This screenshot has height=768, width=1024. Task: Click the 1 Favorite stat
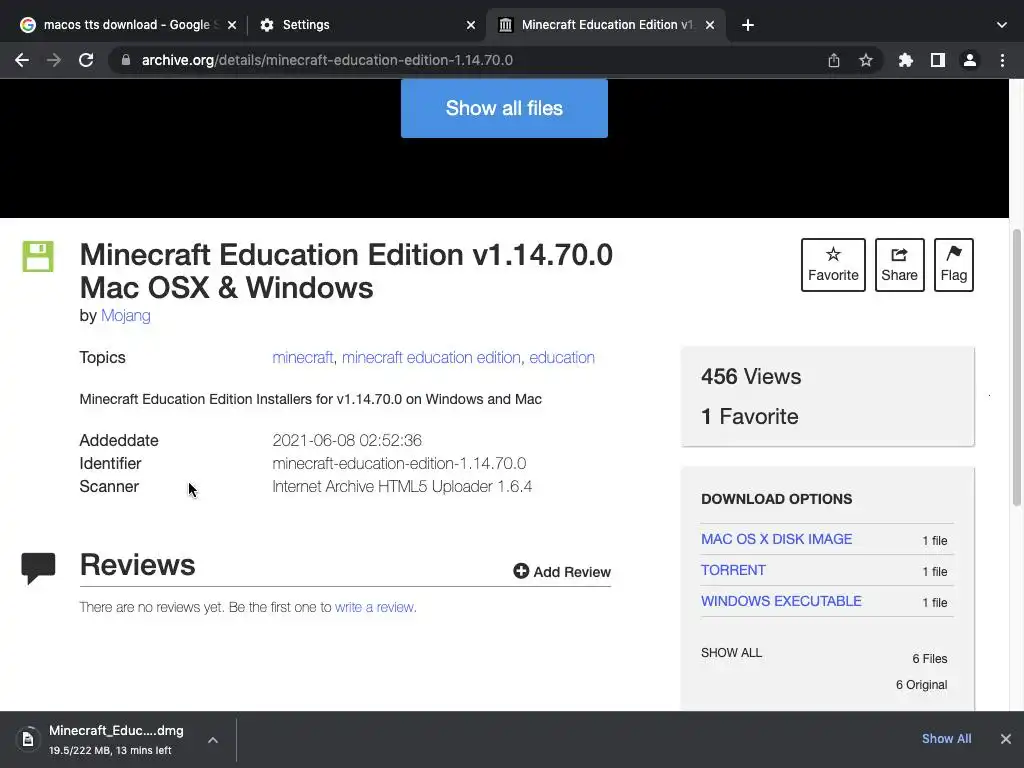[x=750, y=416]
